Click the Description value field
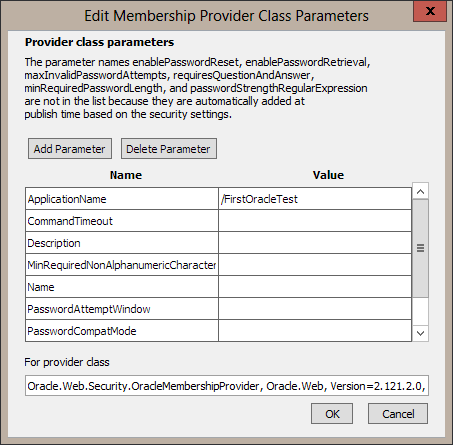The height and width of the screenshot is (445, 453). [x=315, y=243]
